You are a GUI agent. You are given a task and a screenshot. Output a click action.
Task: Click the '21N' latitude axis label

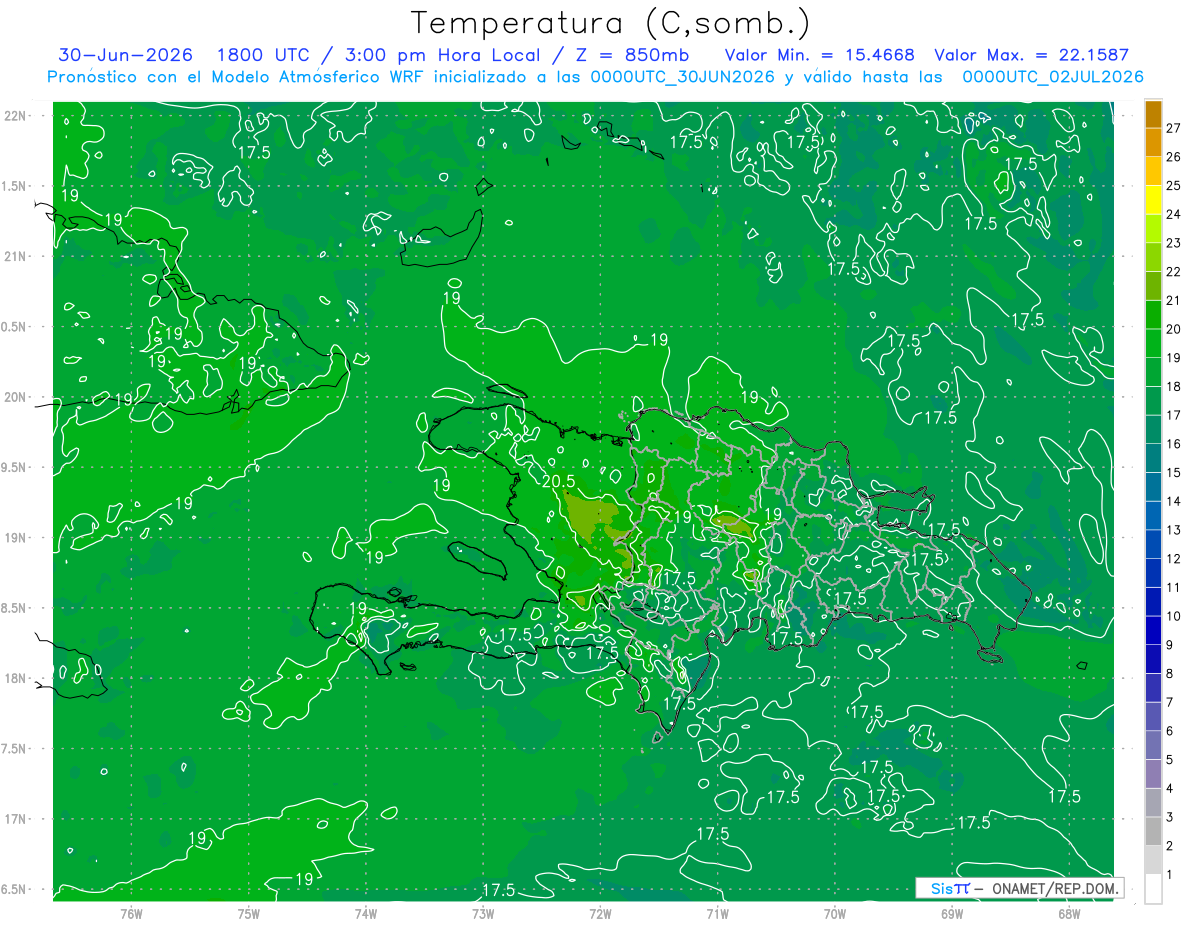tap(15, 257)
